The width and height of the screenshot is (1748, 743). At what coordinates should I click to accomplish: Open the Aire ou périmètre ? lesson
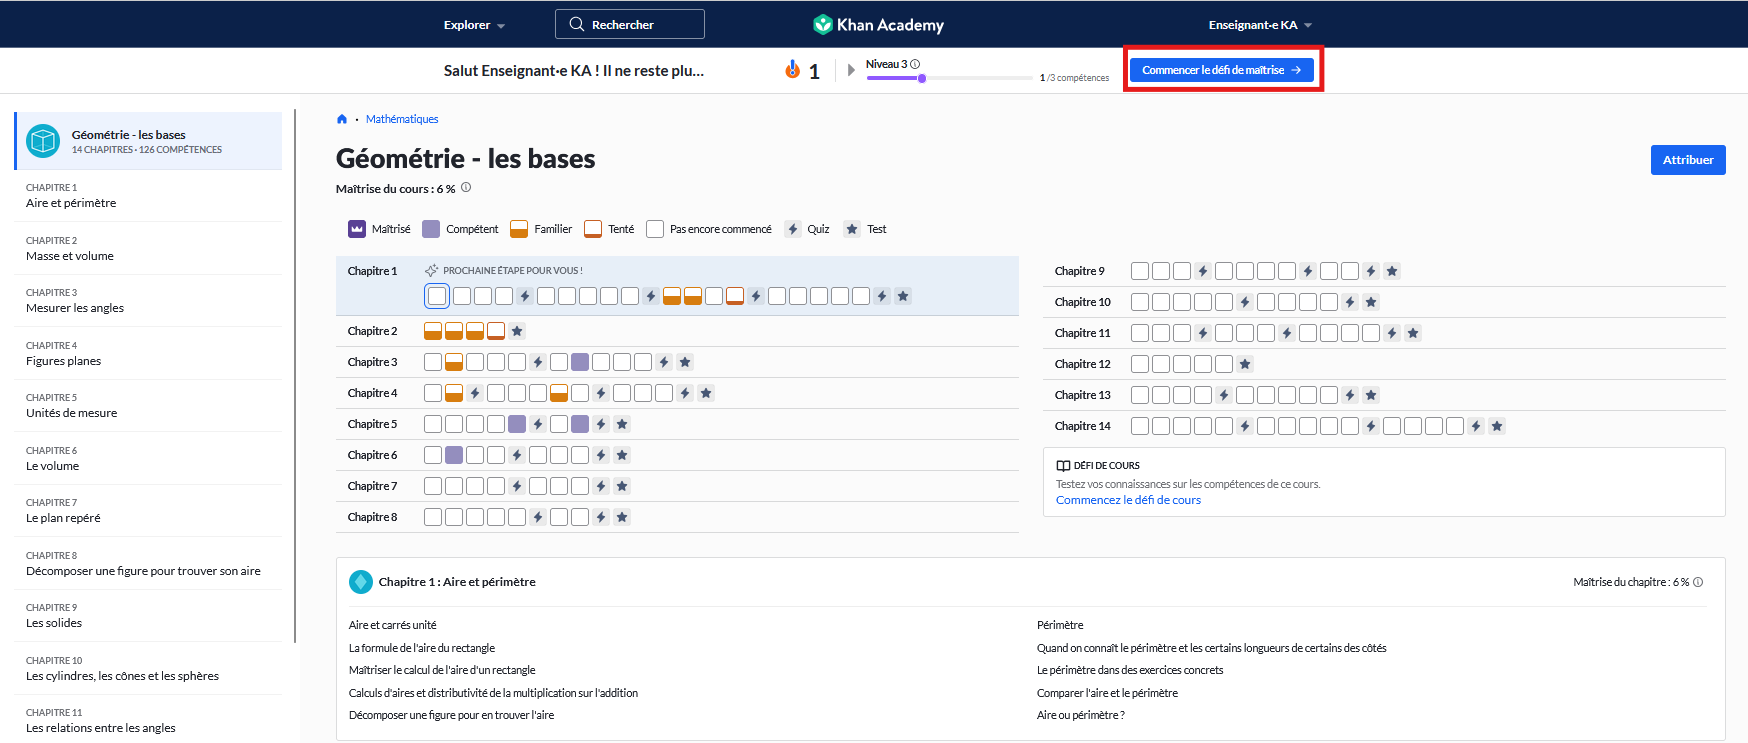(x=1081, y=715)
